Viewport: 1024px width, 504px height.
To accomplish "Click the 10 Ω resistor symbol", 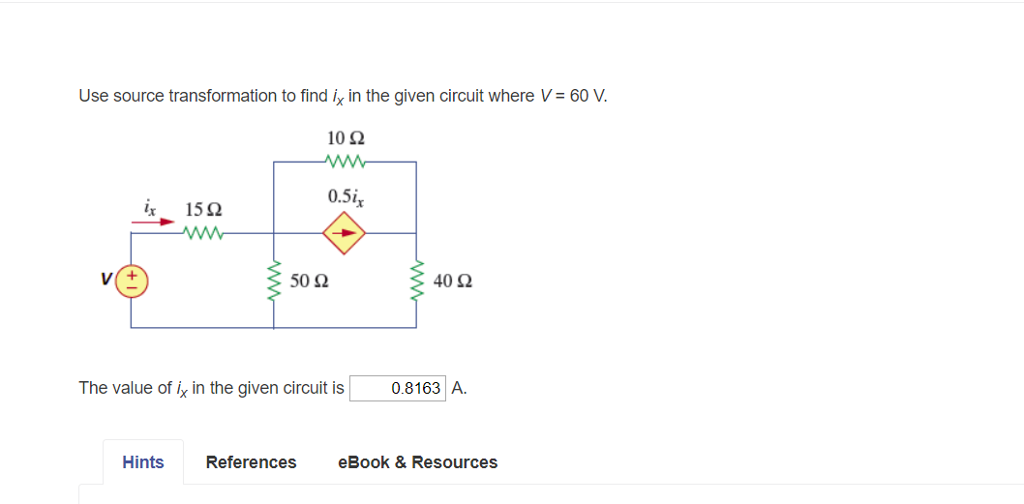I will (346, 161).
